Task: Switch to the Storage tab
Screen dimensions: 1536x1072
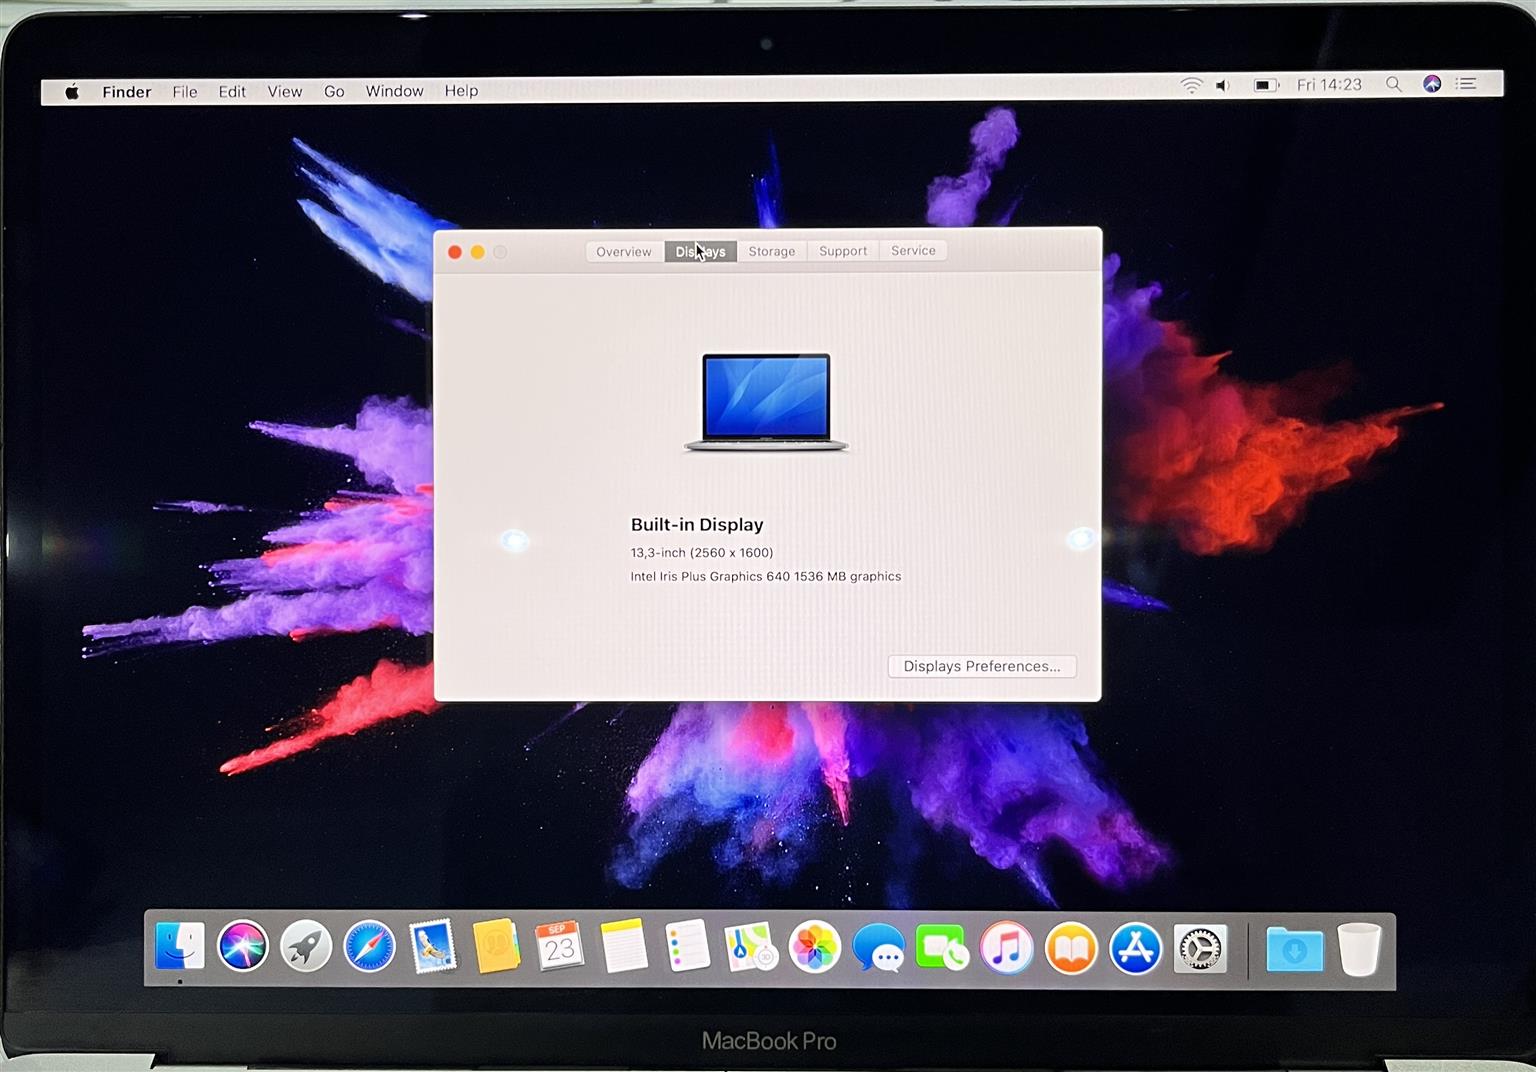Action: coord(772,251)
